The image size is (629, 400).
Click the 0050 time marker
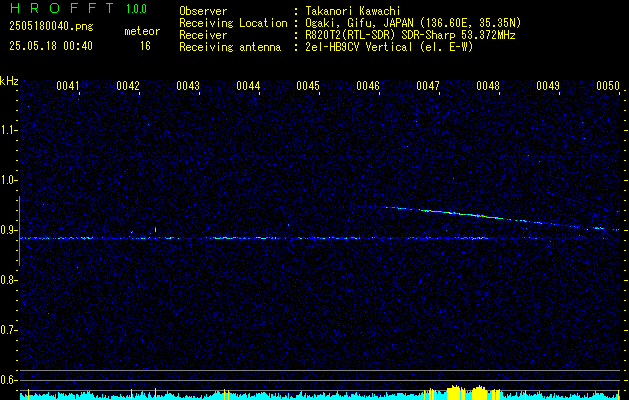608,86
